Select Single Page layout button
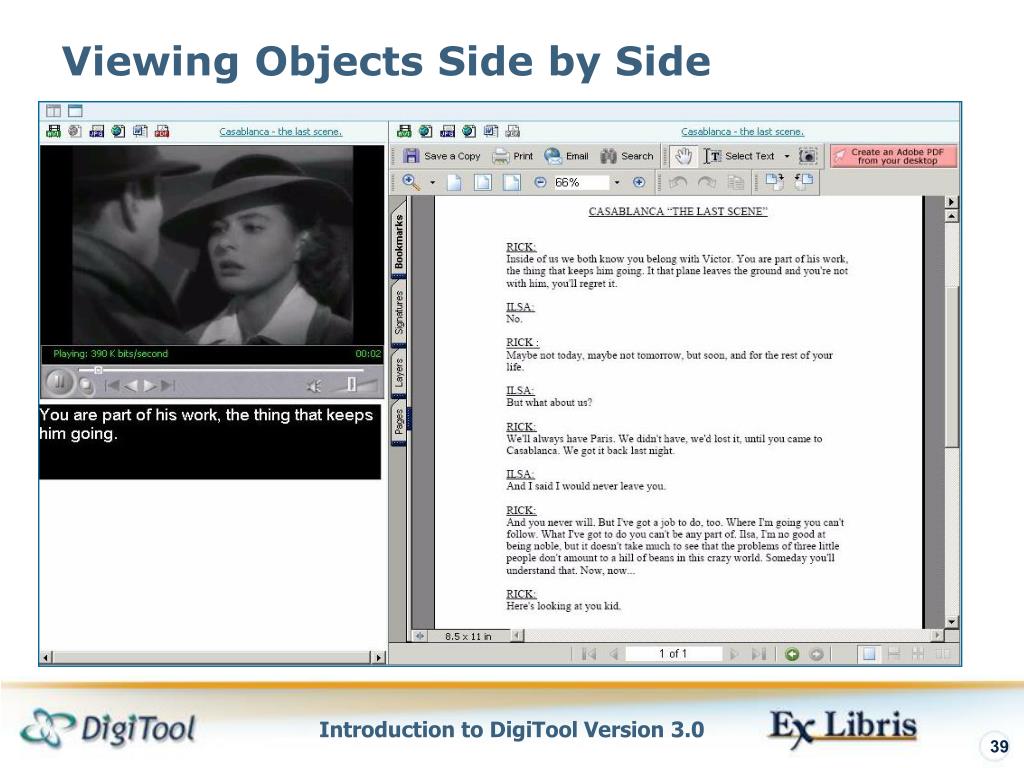This screenshot has width=1024, height=768. tap(869, 654)
